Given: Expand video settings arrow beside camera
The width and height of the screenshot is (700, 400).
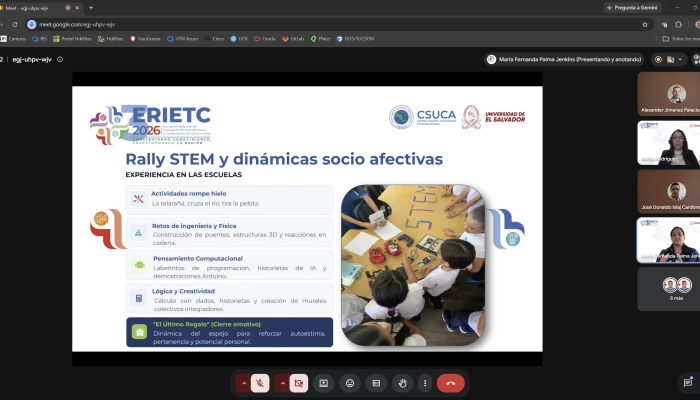Looking at the screenshot, I should click(x=283, y=383).
